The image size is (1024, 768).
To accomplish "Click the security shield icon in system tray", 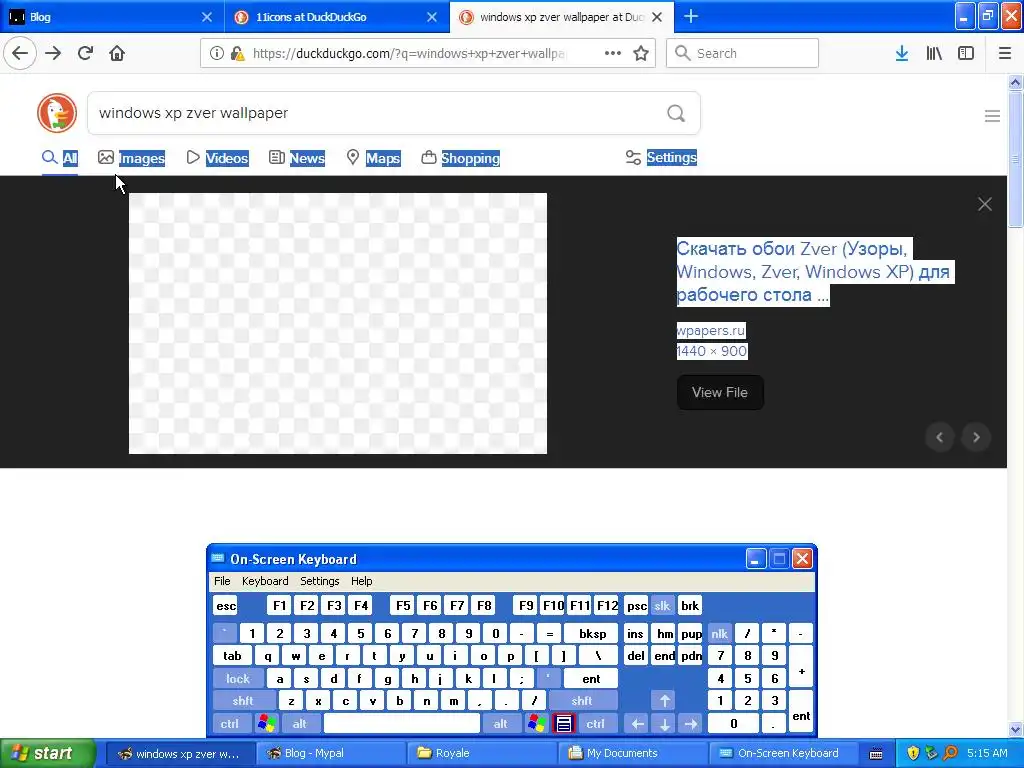I will pyautogui.click(x=913, y=753).
